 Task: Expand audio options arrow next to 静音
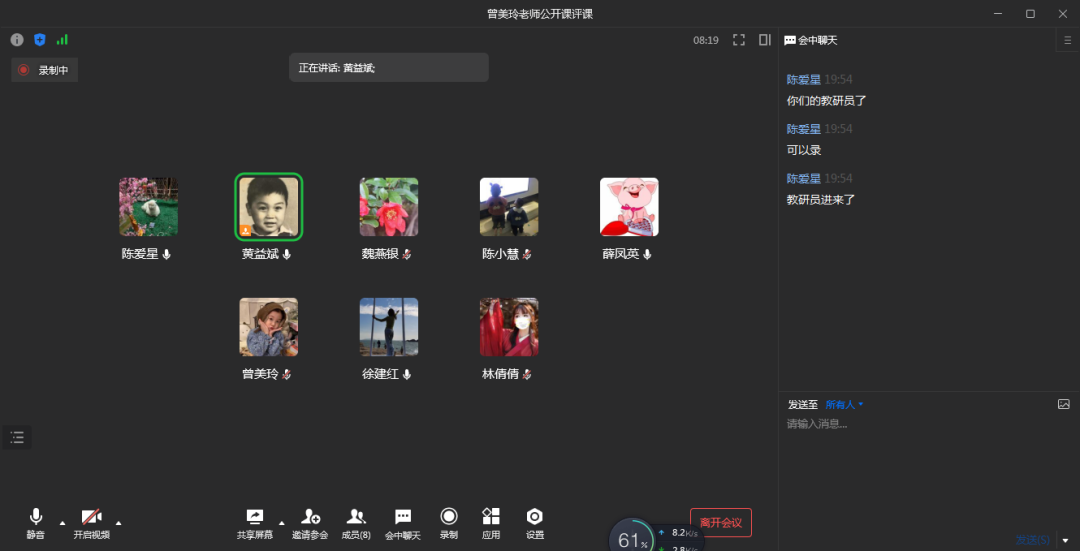coord(62,523)
